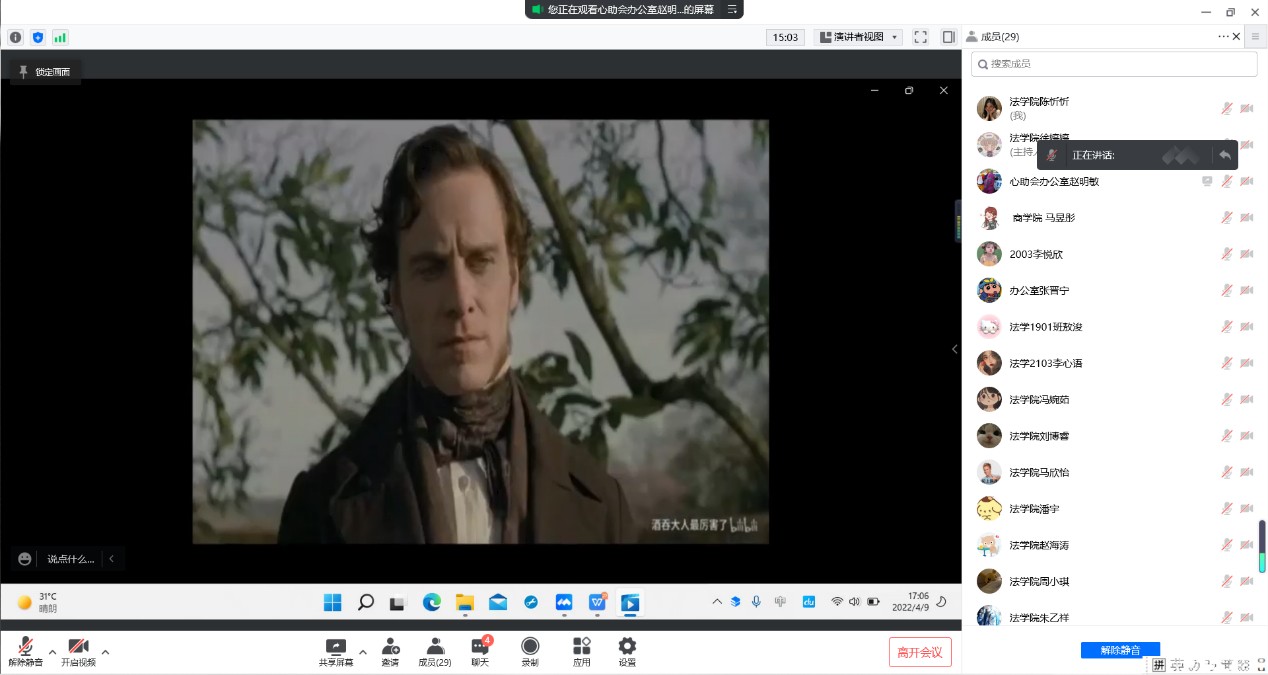The height and width of the screenshot is (675, 1268).
Task: Click the red 离开会议 leave button
Action: 920,652
